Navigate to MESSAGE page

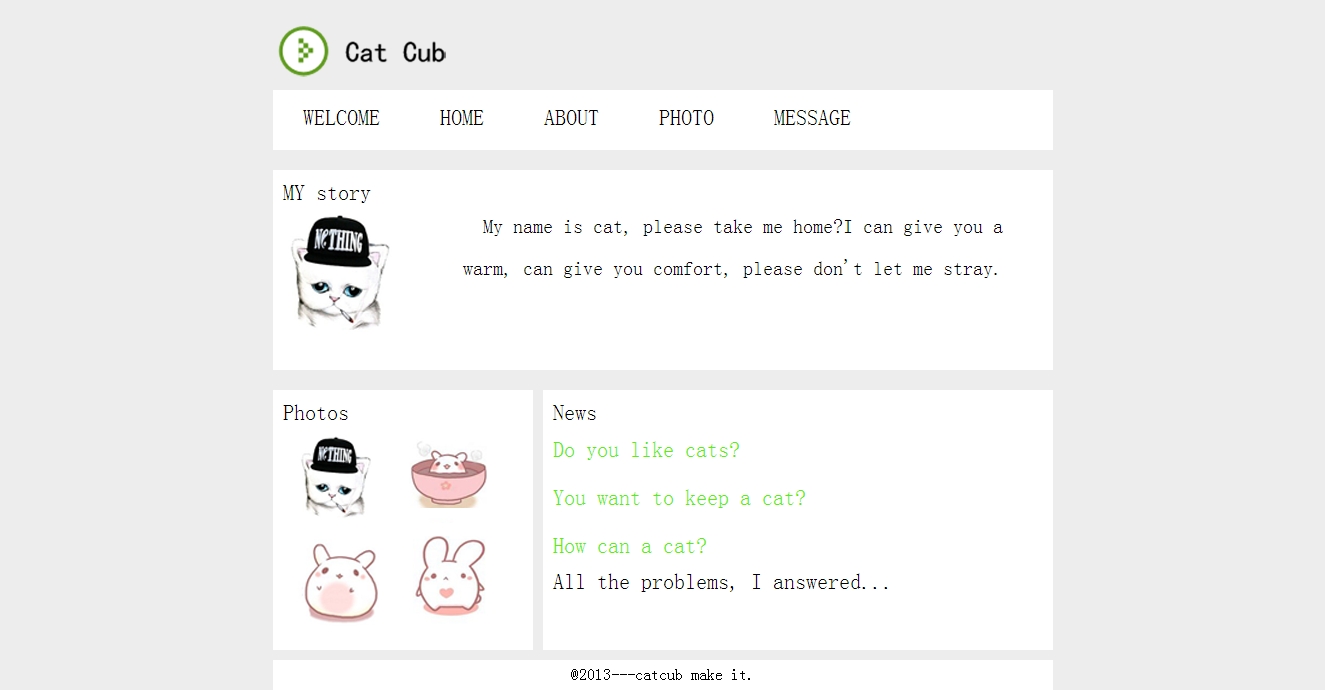[812, 118]
